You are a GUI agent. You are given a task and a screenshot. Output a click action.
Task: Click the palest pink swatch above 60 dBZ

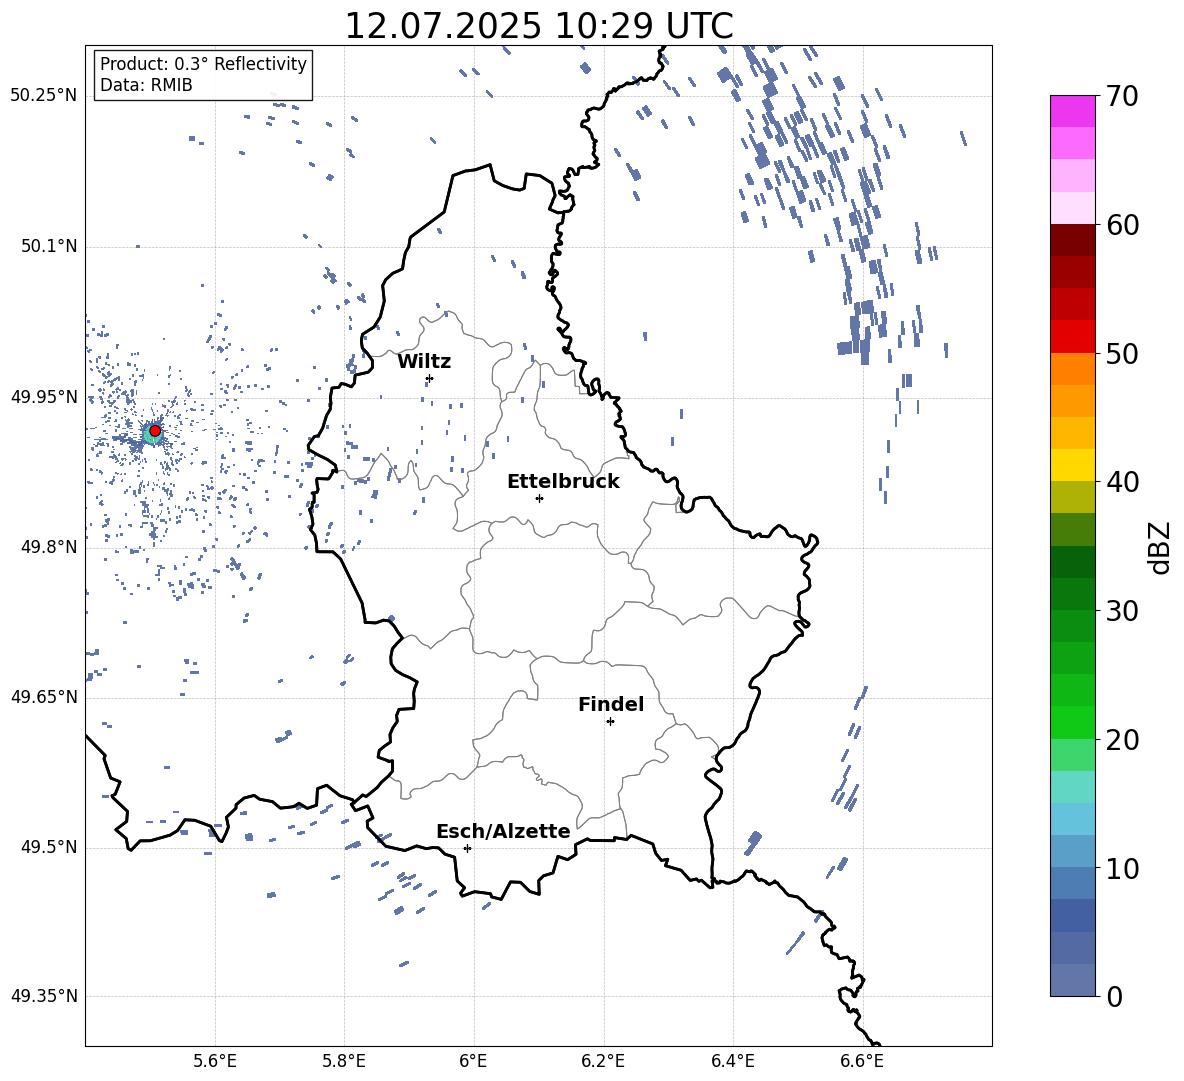point(1072,208)
